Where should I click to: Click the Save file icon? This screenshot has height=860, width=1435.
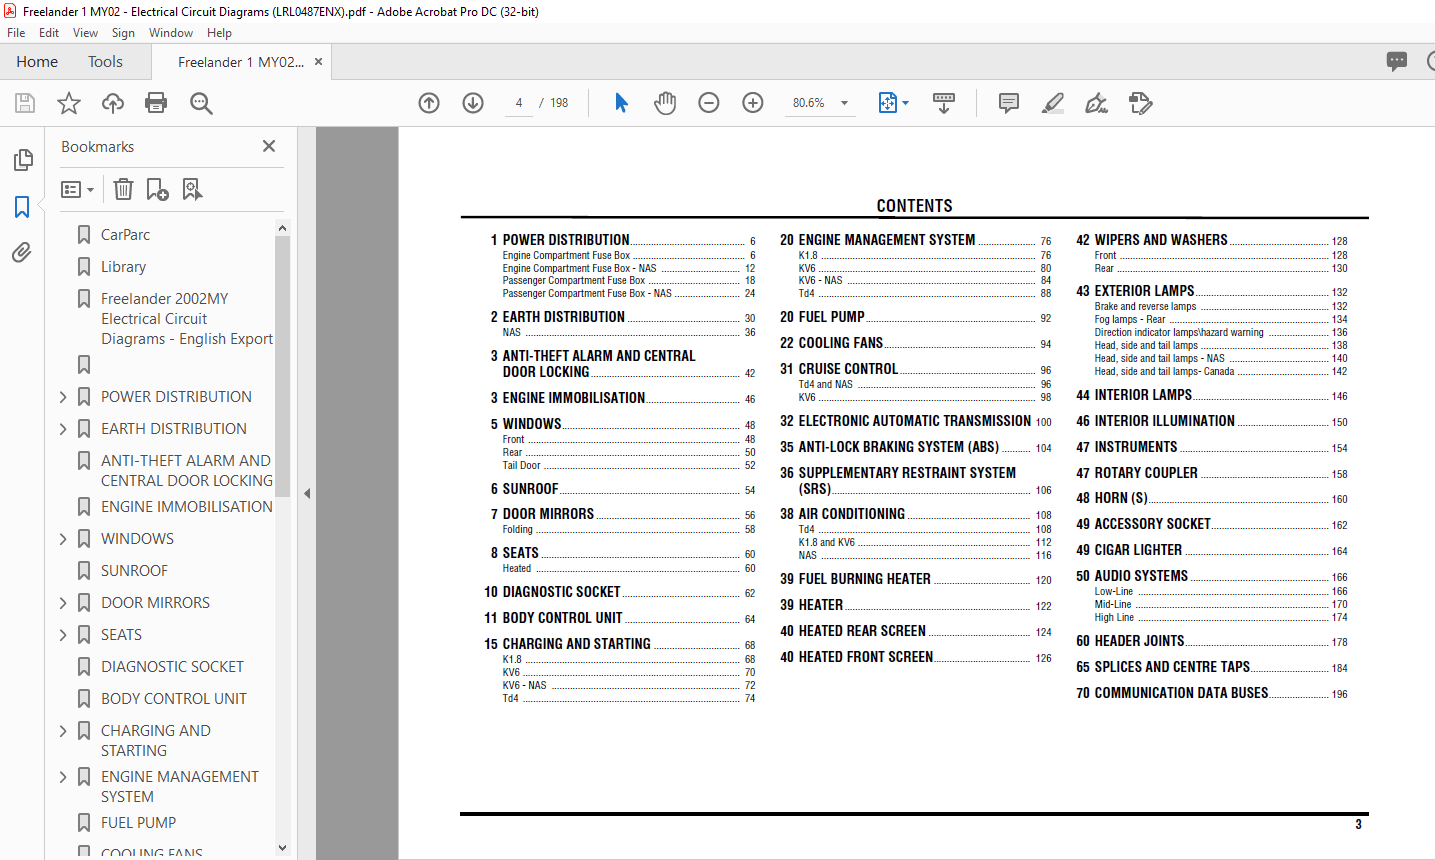point(25,103)
